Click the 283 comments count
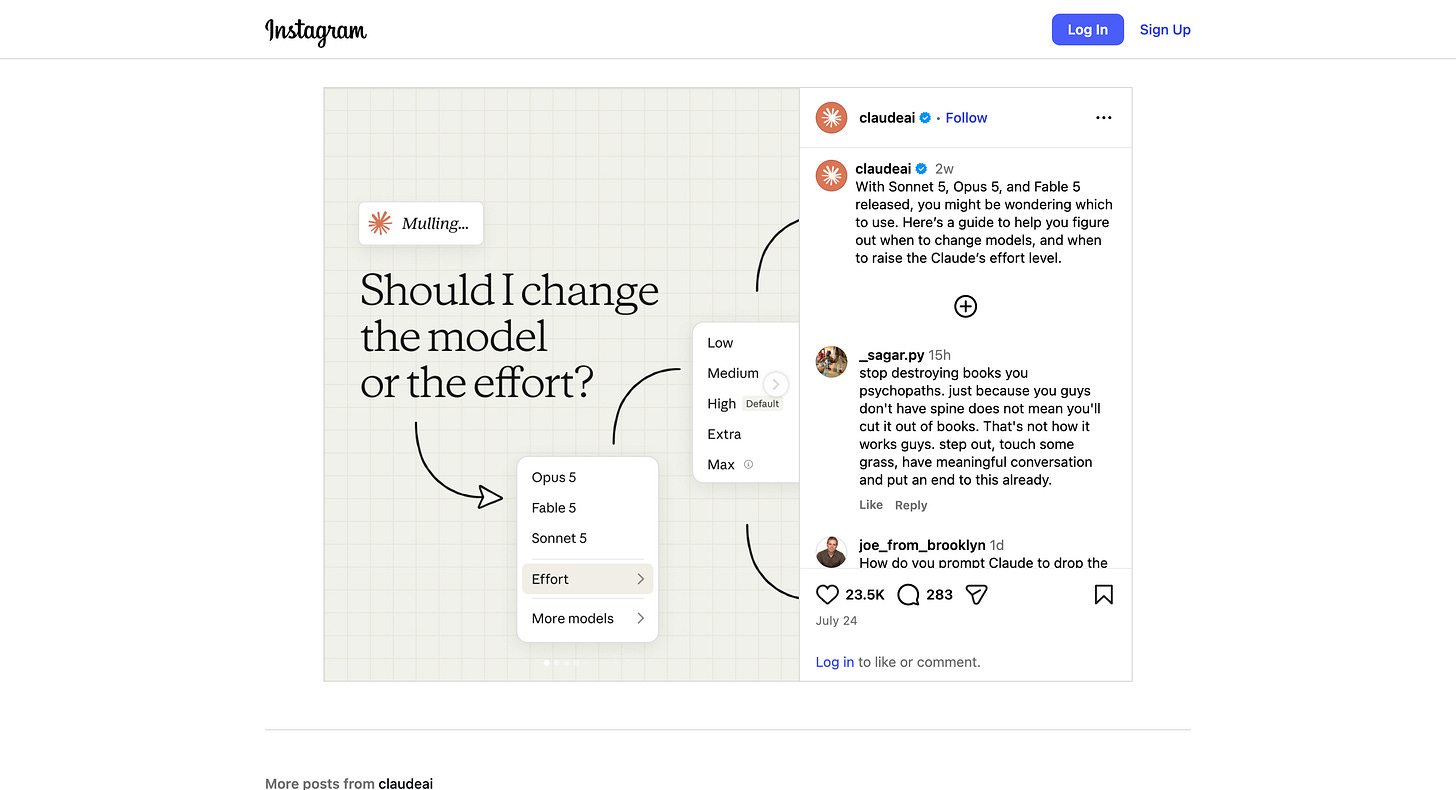The image size is (1456, 790). pos(940,595)
